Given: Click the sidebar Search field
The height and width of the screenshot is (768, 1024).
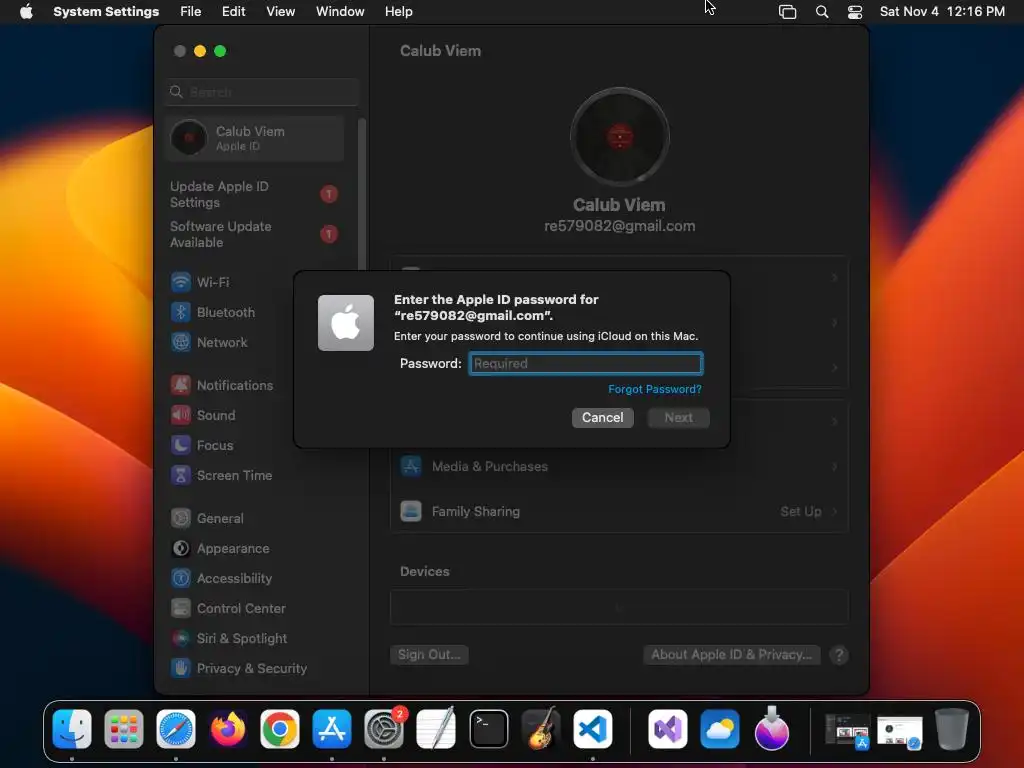Looking at the screenshot, I should (262, 92).
